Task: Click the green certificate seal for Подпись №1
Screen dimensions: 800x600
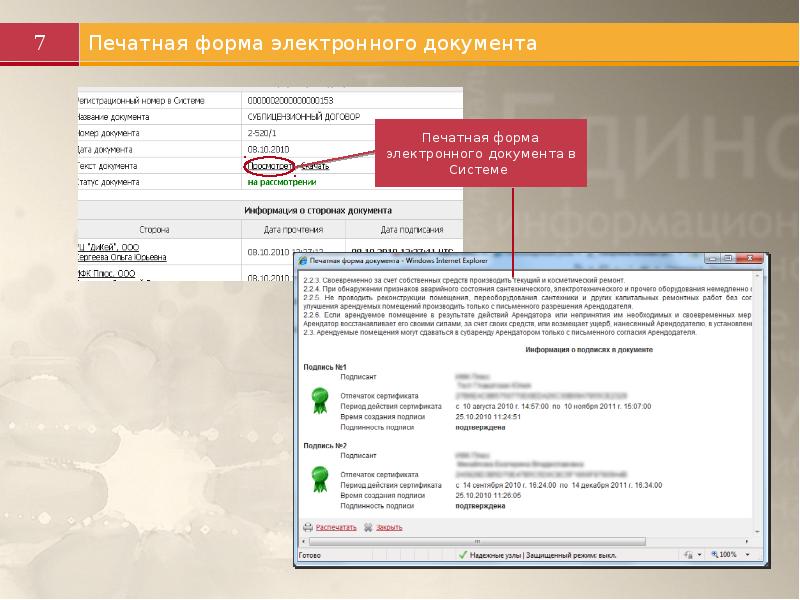Action: 319,399
